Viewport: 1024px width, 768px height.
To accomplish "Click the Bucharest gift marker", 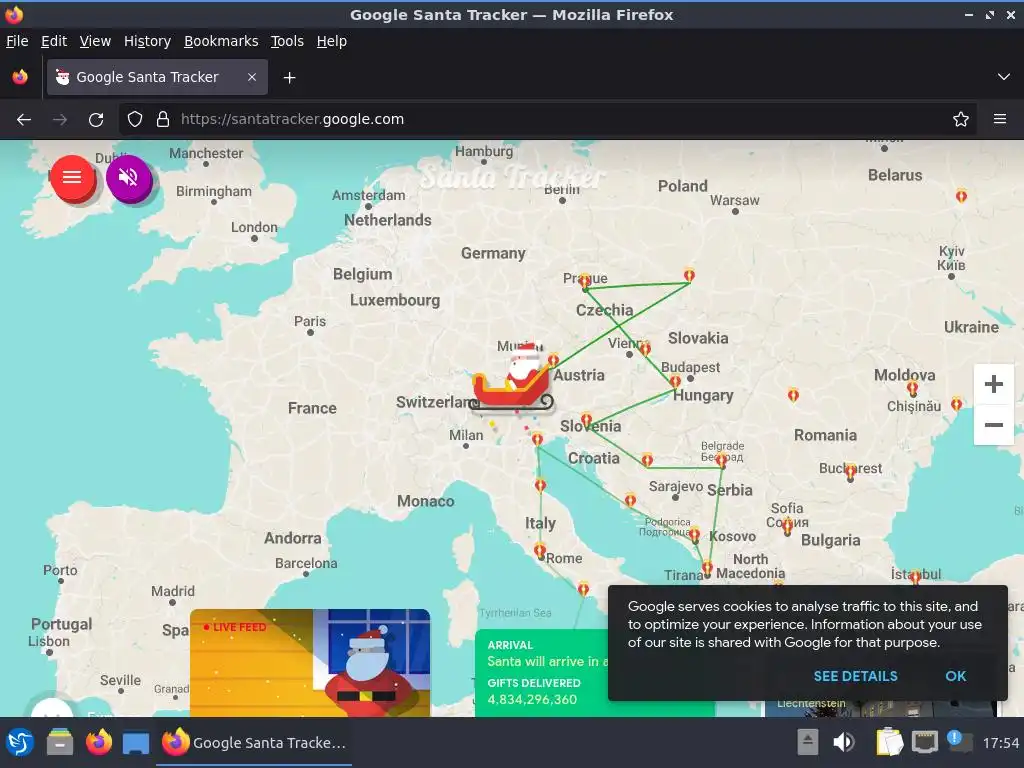I will (850, 472).
